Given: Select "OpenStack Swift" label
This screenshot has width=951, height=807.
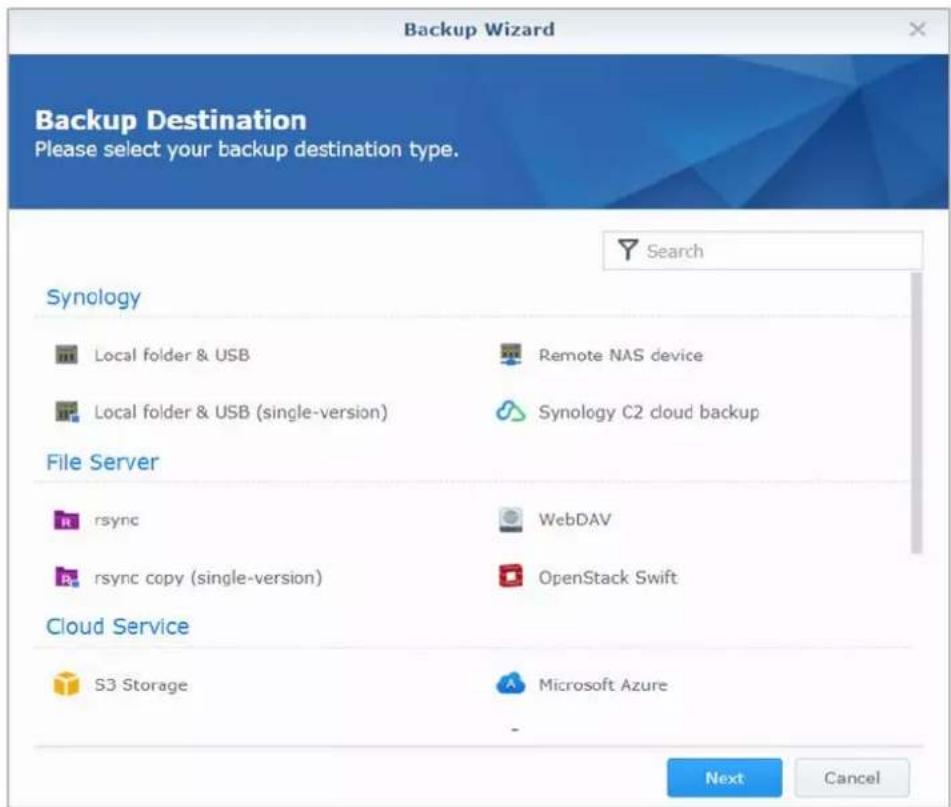Looking at the screenshot, I should click(608, 577).
